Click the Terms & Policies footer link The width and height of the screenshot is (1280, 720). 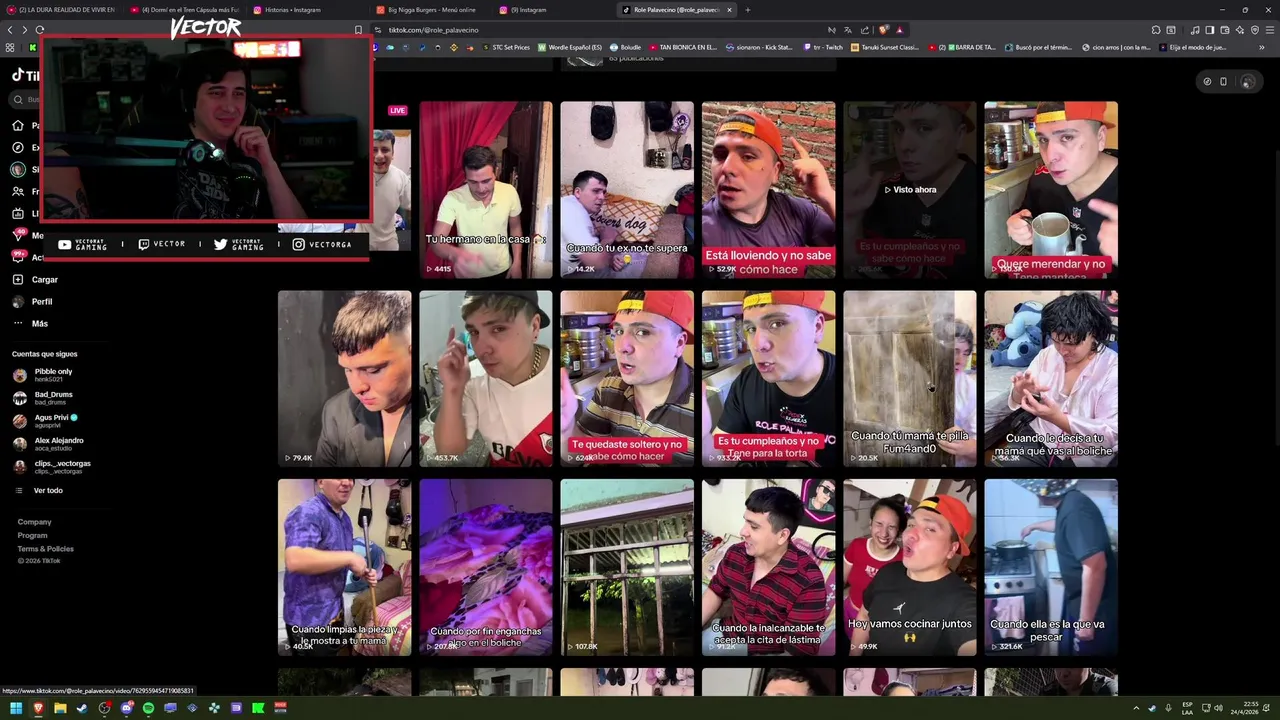(45, 548)
